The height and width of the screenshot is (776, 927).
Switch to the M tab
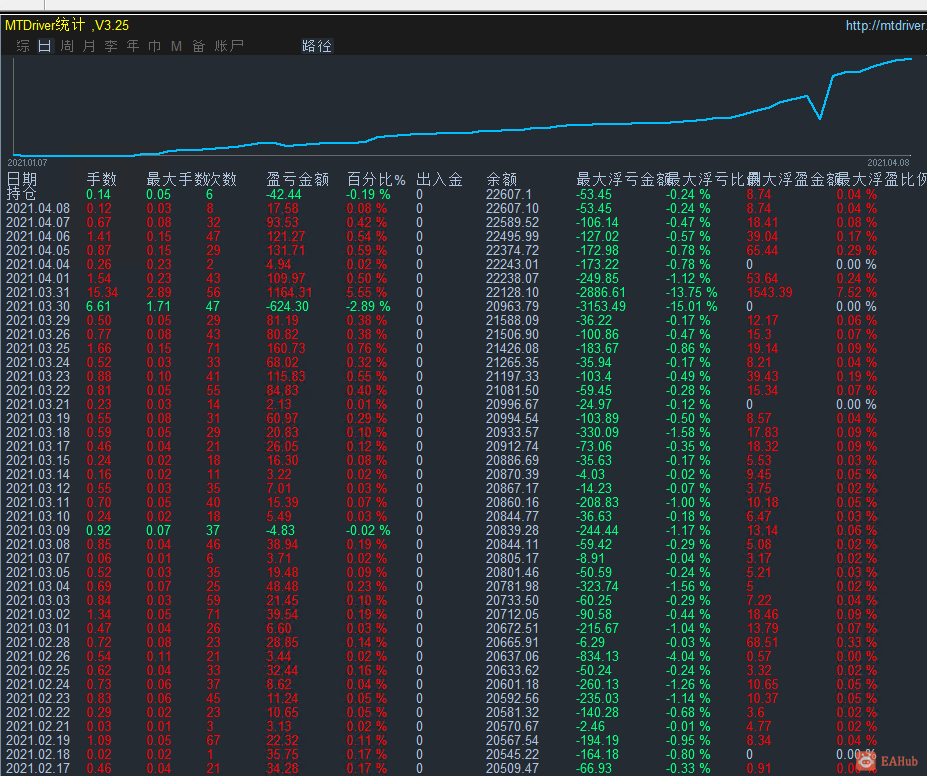coord(176,46)
